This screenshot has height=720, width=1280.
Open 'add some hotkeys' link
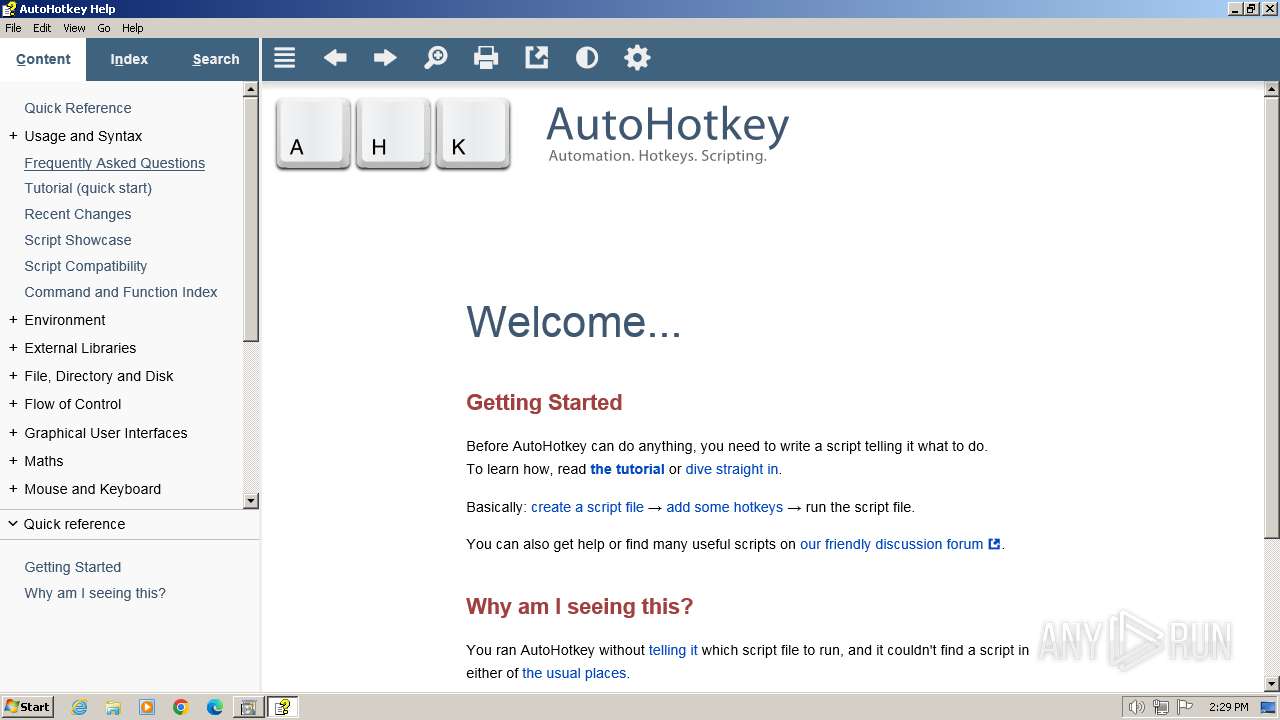point(724,507)
